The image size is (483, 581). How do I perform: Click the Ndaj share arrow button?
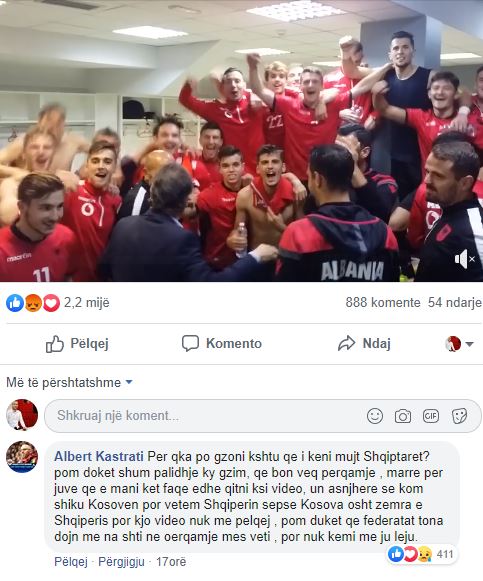point(364,343)
